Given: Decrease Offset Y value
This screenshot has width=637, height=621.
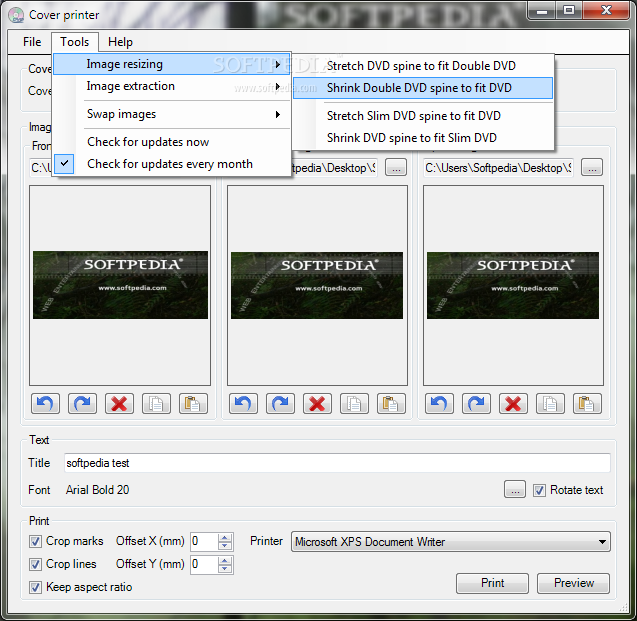Looking at the screenshot, I should [225, 569].
